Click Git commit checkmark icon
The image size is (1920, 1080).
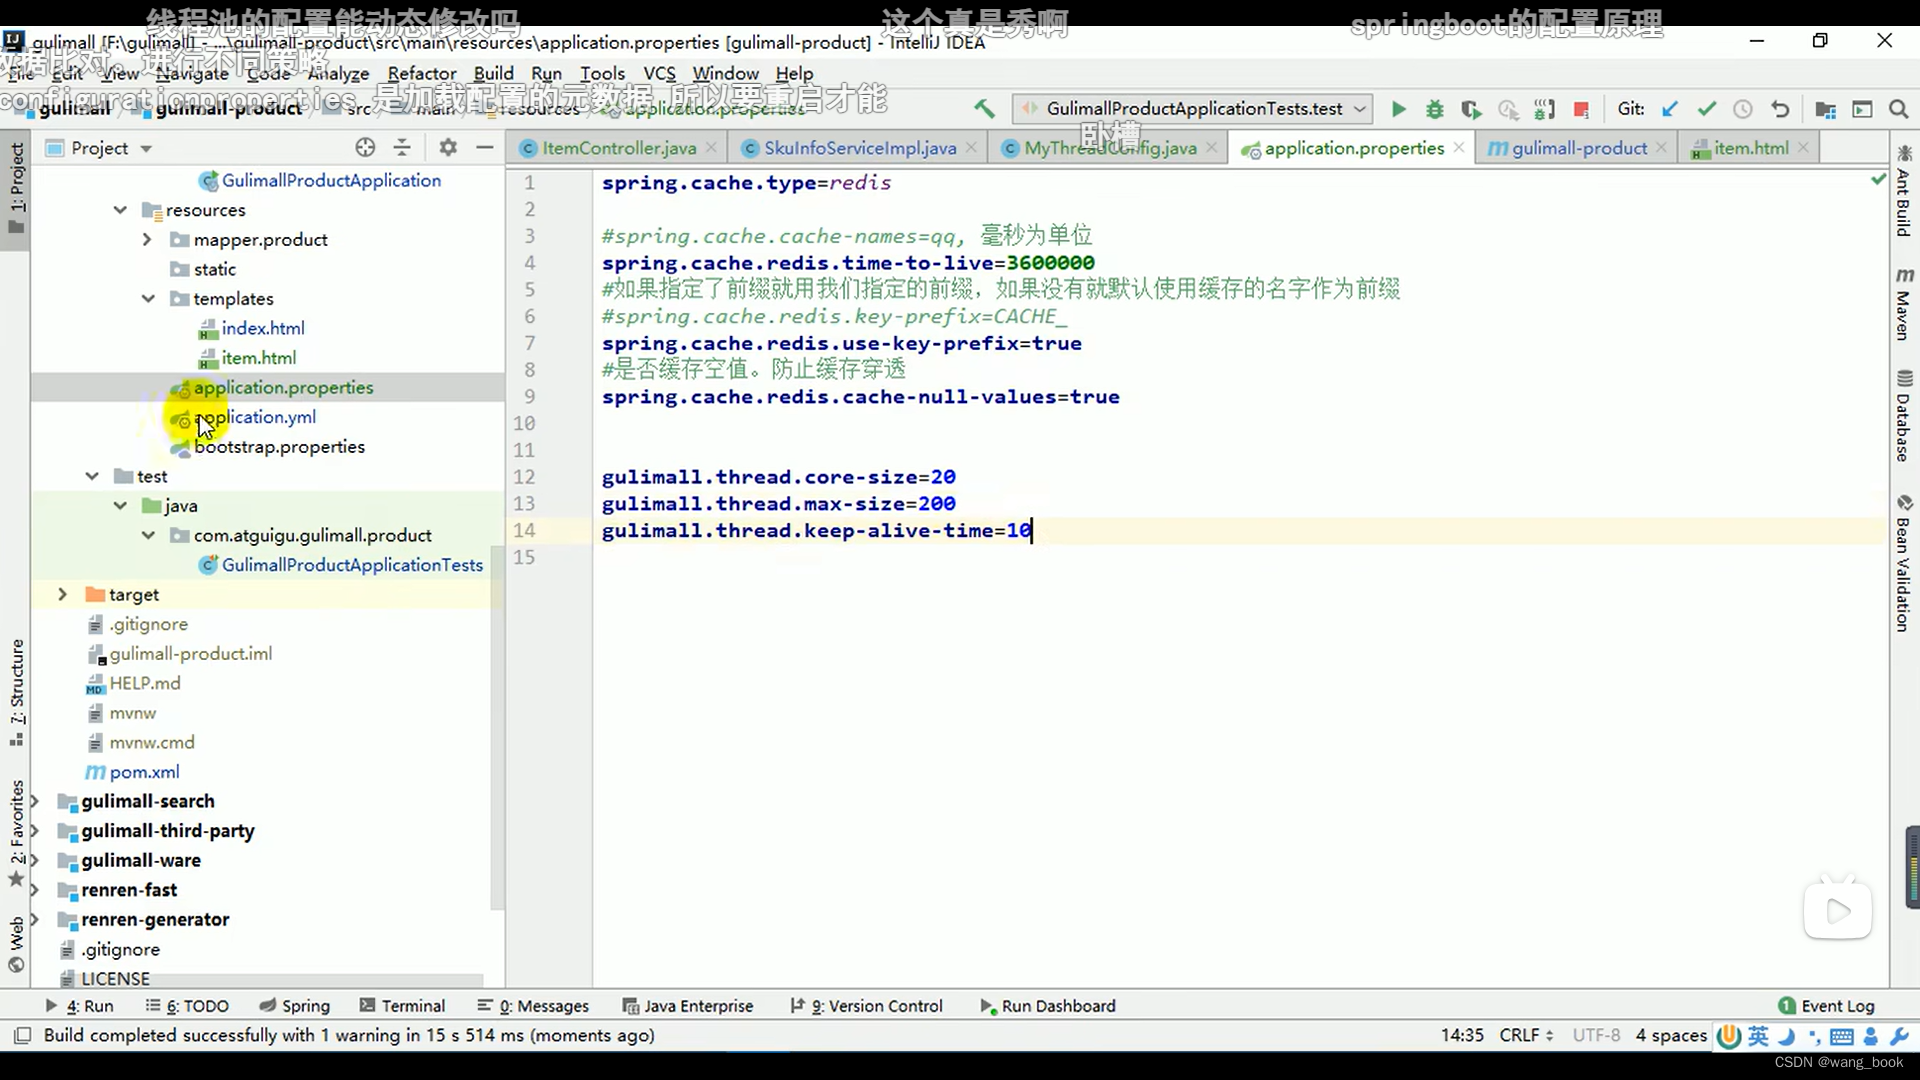(x=1707, y=109)
